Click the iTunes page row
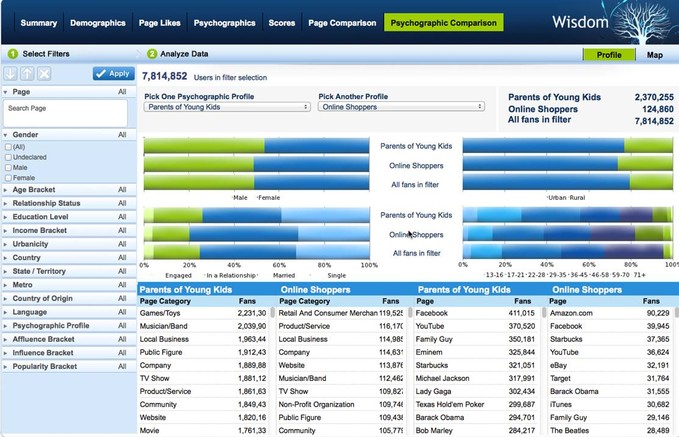679x437 pixels. tap(610, 405)
